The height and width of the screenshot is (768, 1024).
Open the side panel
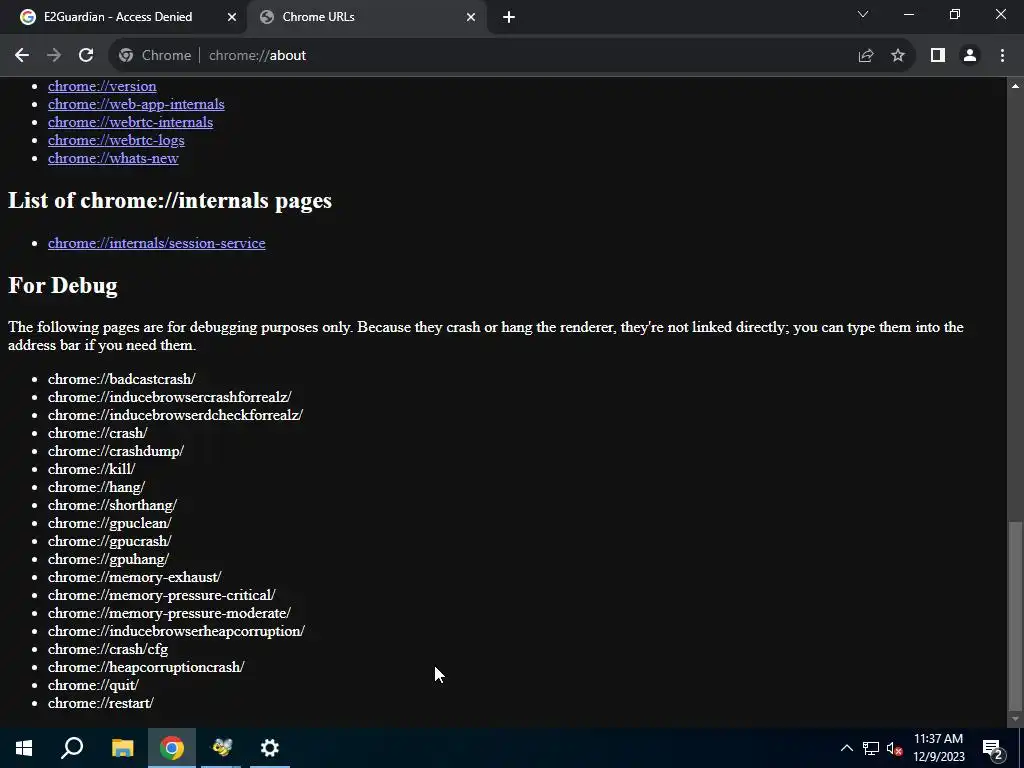click(938, 56)
